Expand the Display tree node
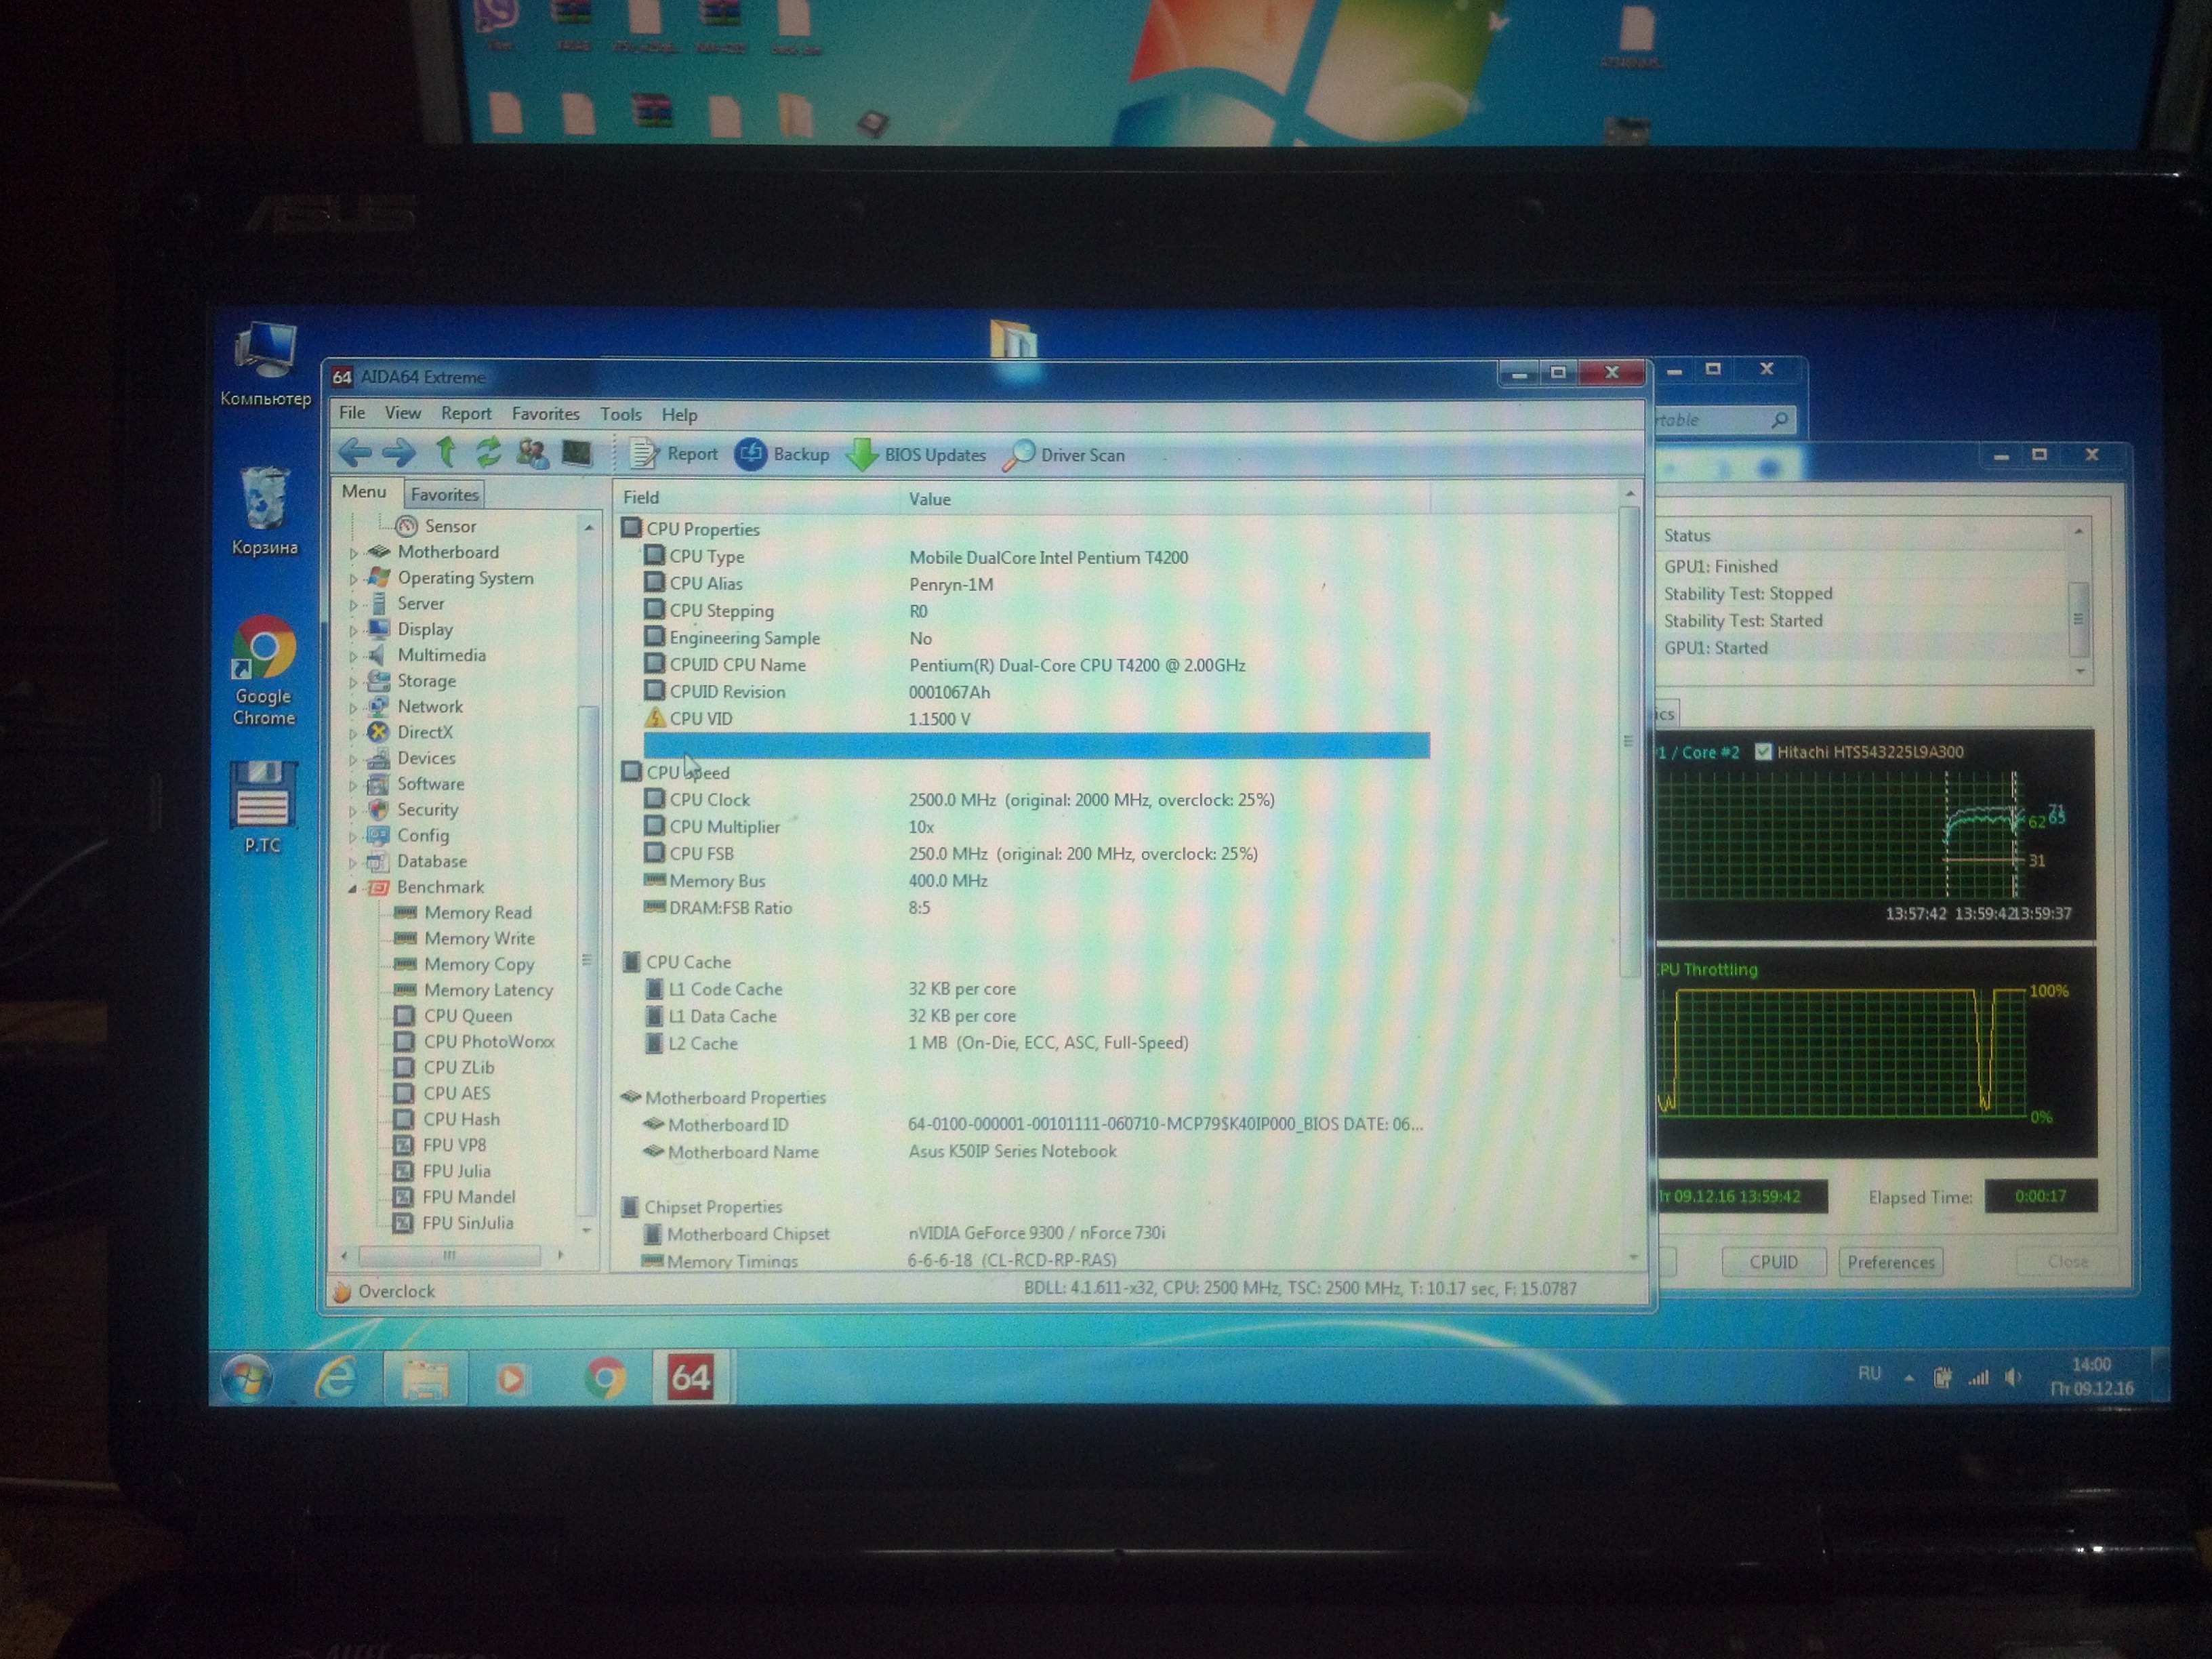The width and height of the screenshot is (2212, 1659). click(x=353, y=630)
